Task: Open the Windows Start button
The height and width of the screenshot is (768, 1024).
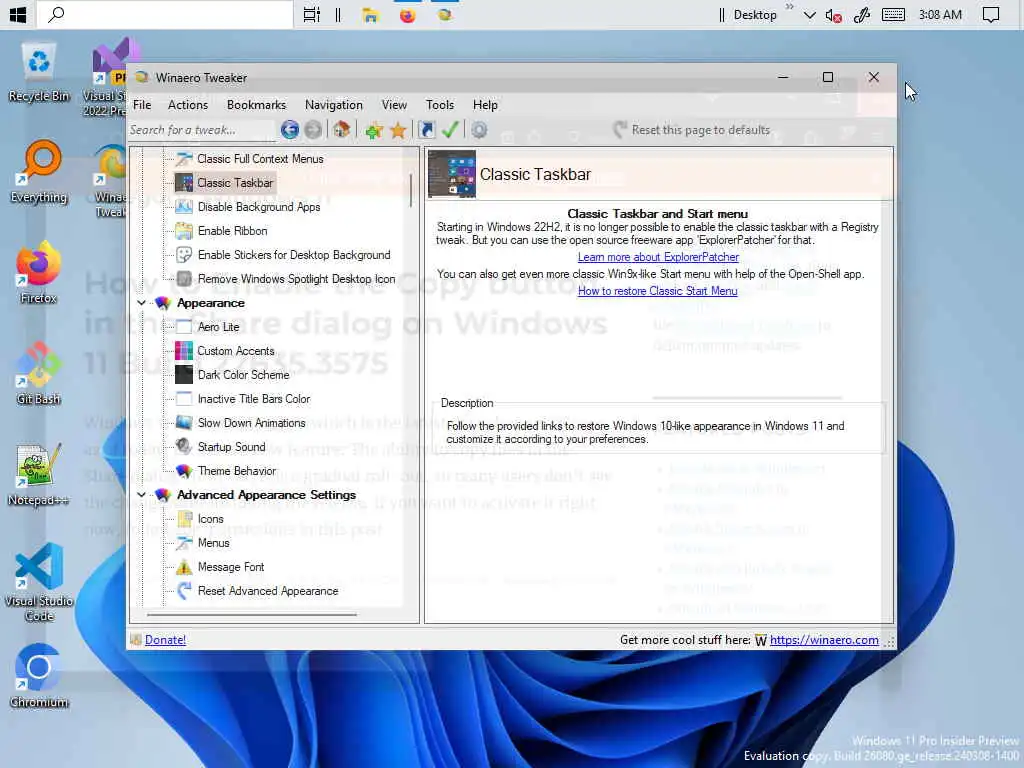Action: coord(18,14)
